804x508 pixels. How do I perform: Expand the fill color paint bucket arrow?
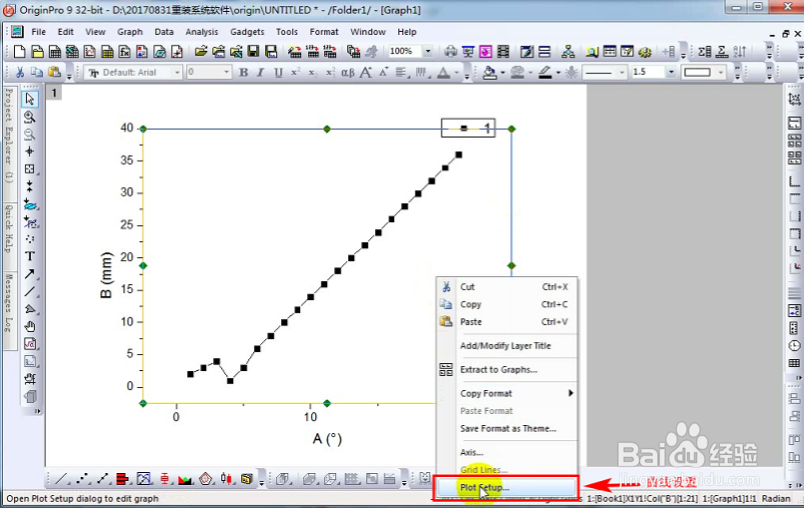(502, 72)
